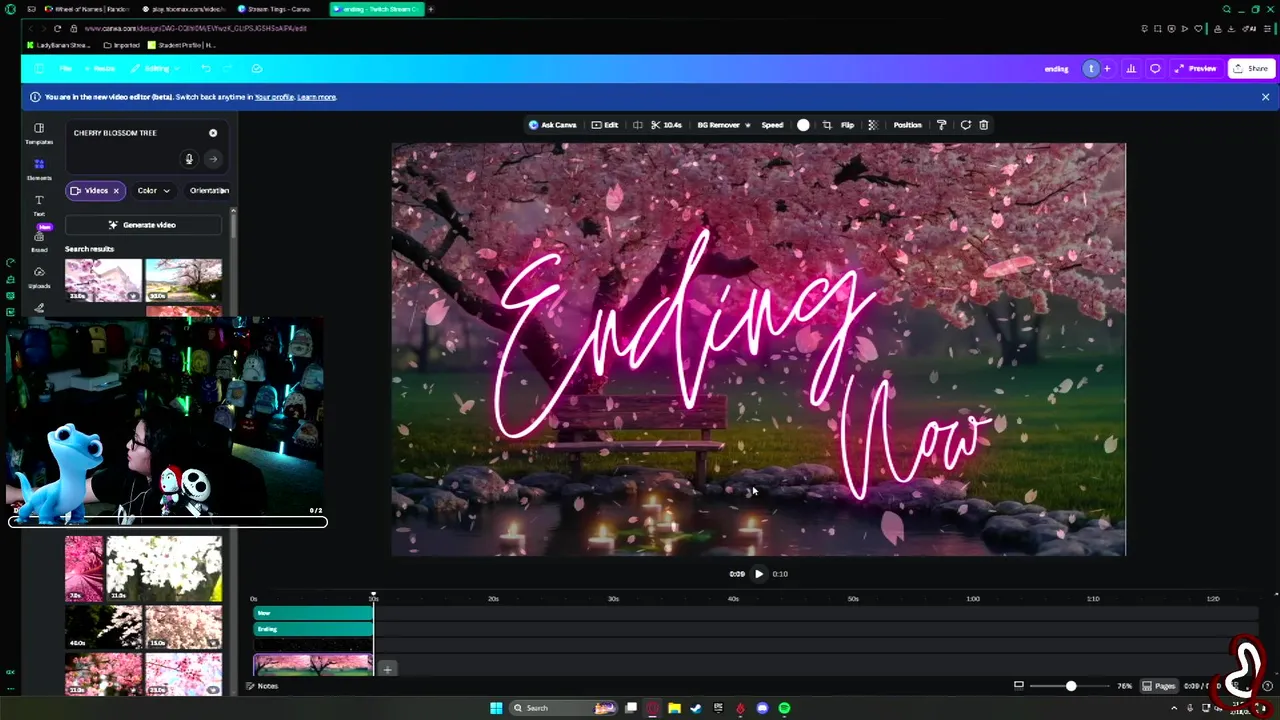The image size is (1280, 720).
Task: Select the cherry blossom video clip thumbnail
Action: coord(313,665)
